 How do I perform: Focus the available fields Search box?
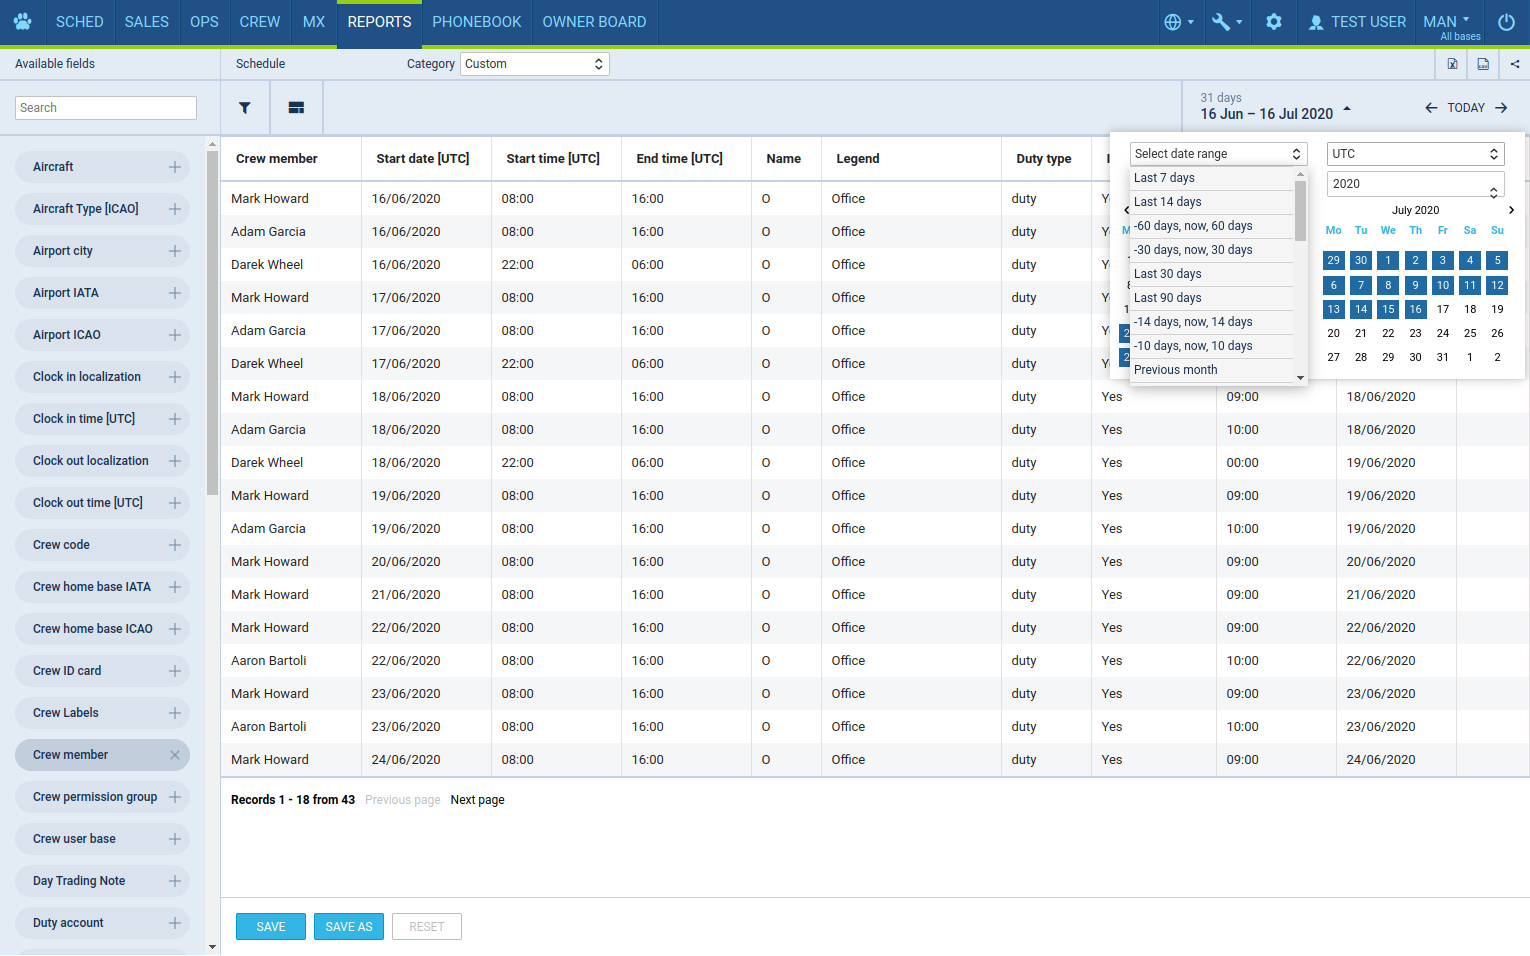pos(106,108)
